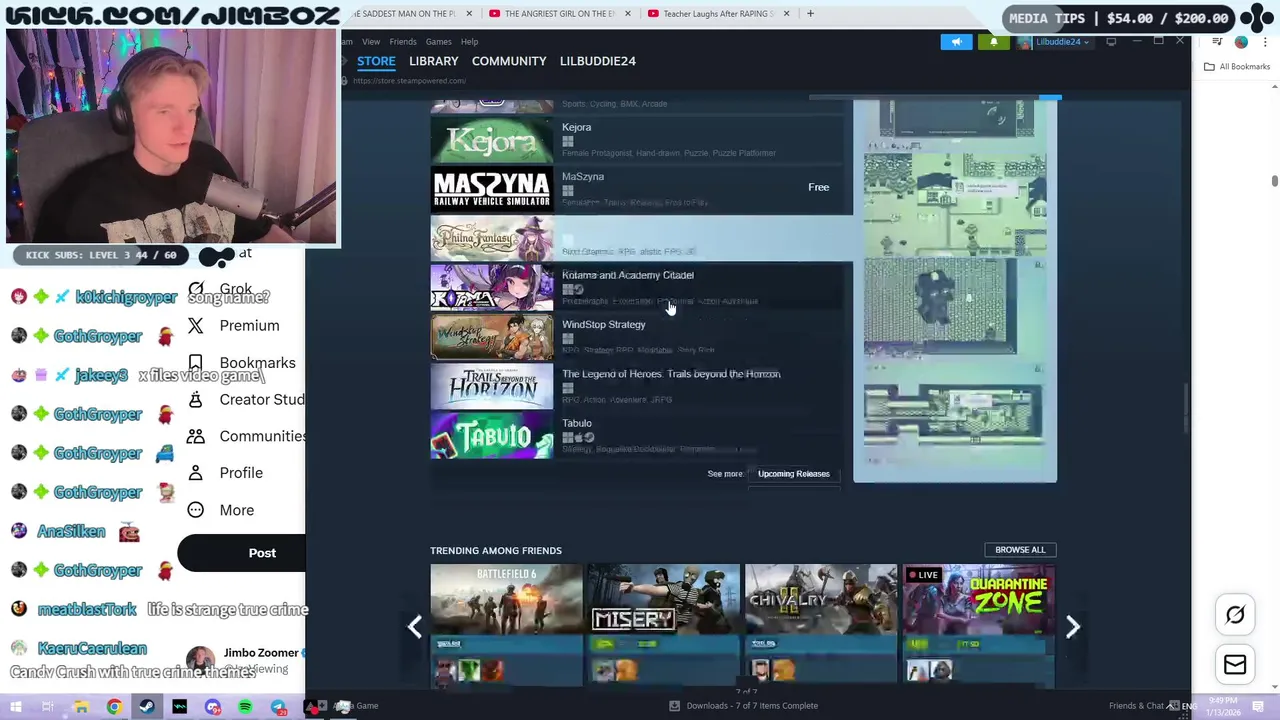Select The Legend of Heroes: Trails beyond the Horizon
This screenshot has width=1280, height=720.
coord(671,374)
